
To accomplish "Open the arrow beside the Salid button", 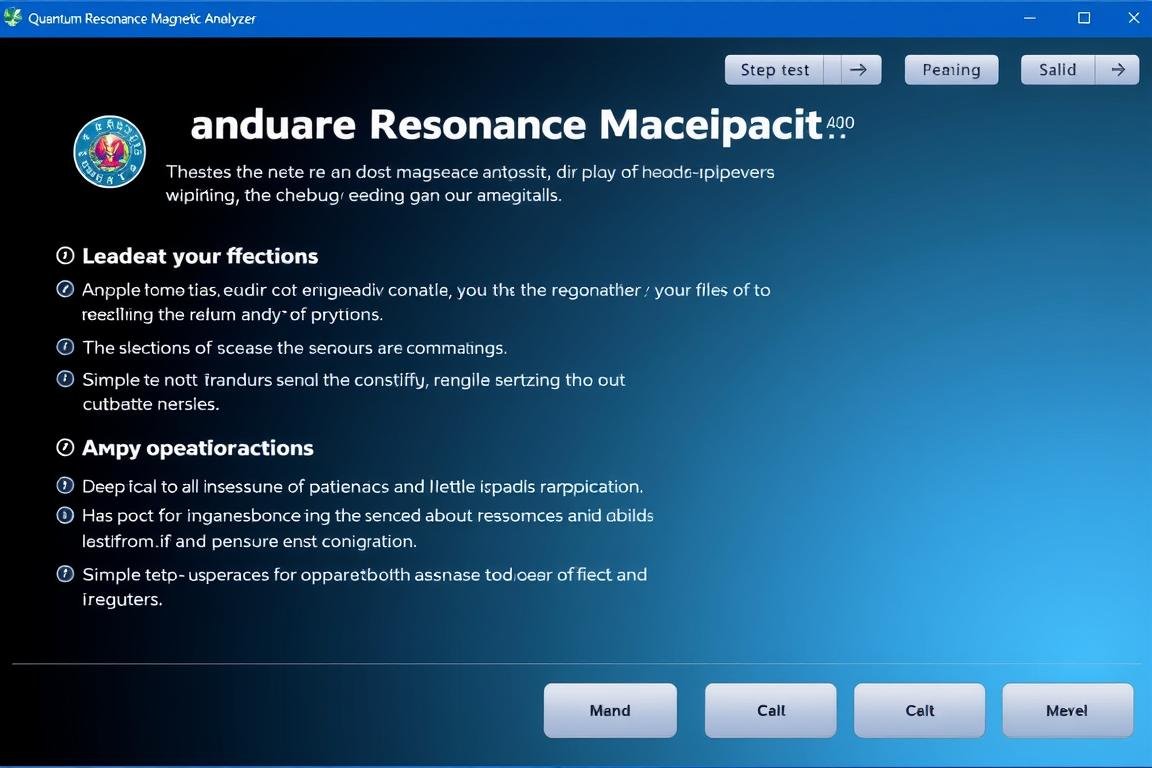I will 1118,70.
